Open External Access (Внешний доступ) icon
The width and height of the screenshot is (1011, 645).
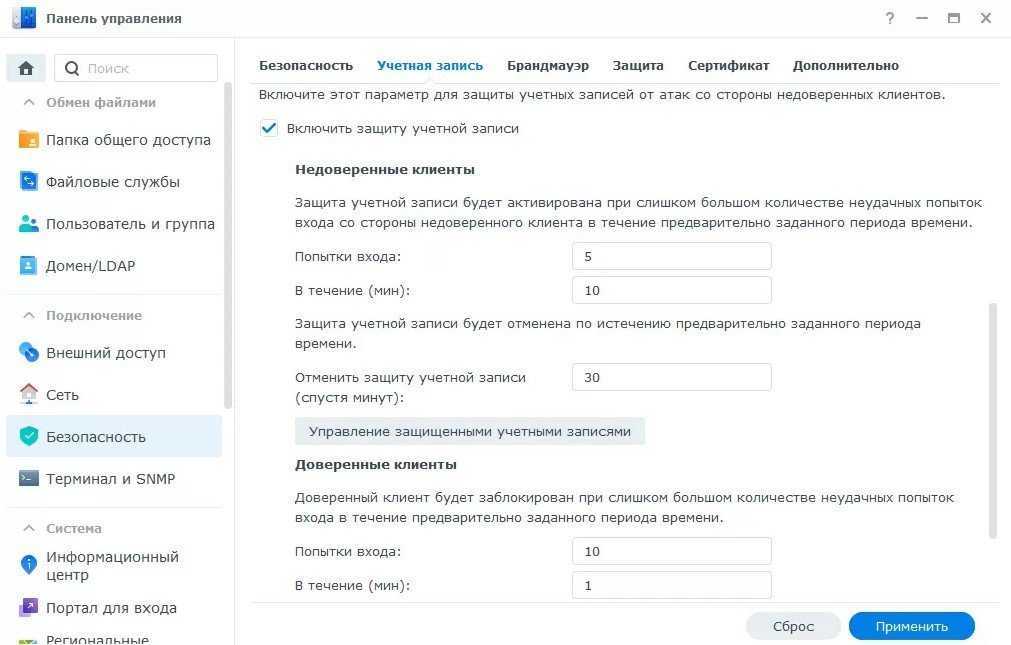tap(29, 353)
